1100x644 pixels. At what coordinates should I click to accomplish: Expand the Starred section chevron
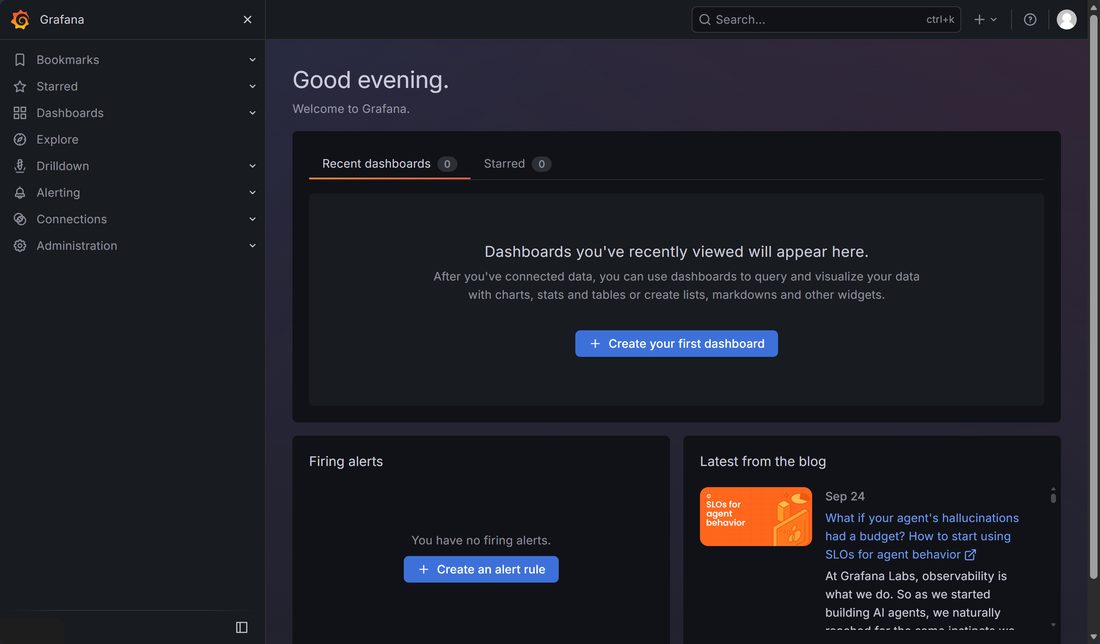pyautogui.click(x=253, y=86)
